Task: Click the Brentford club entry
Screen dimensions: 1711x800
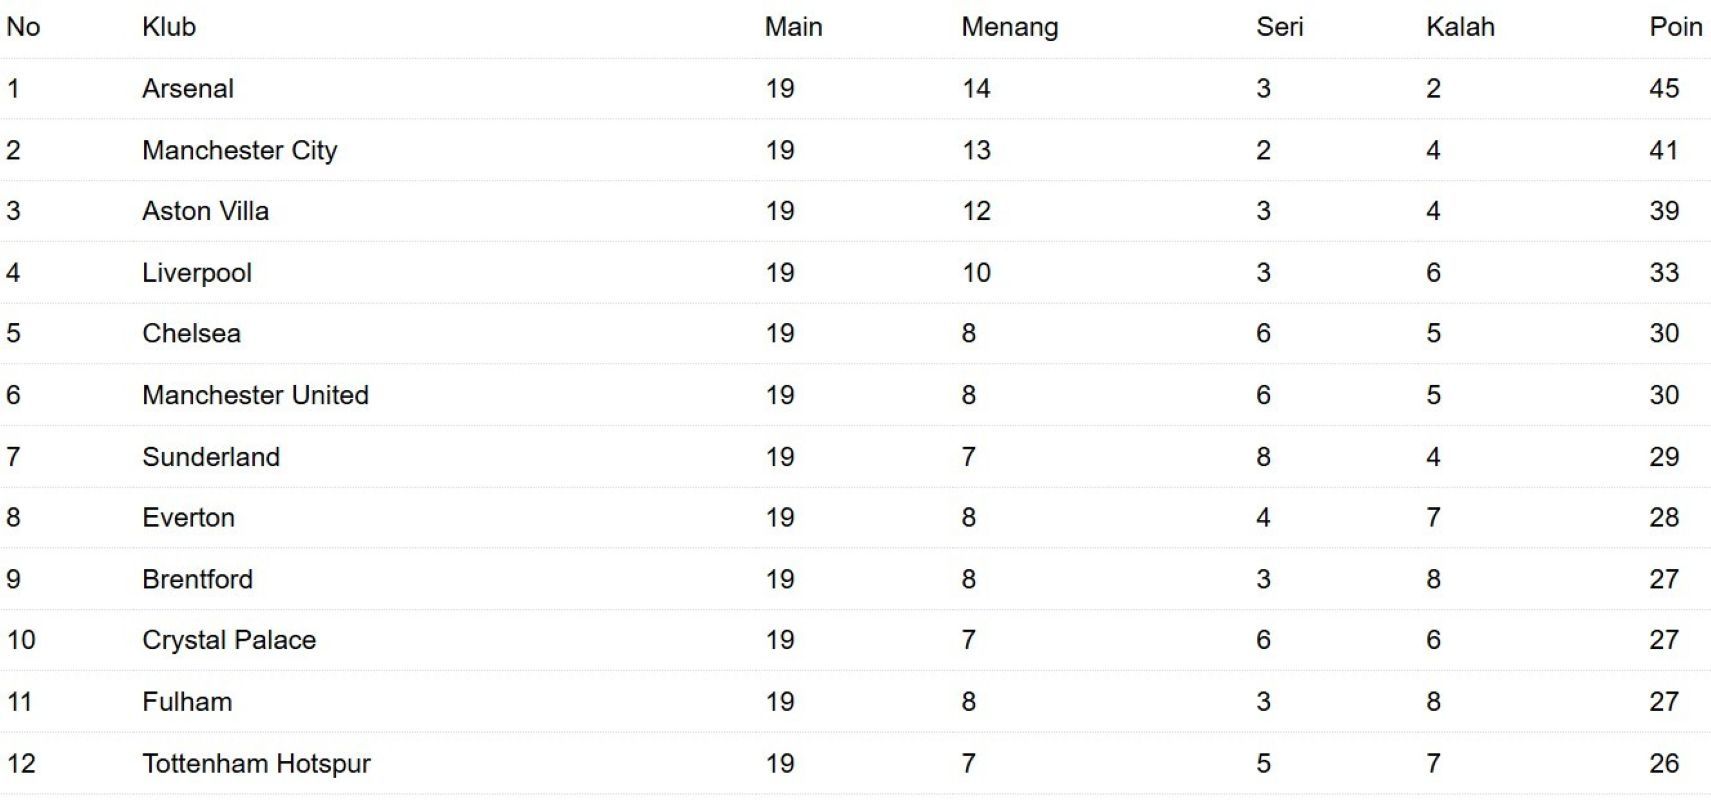Action: pos(197,579)
